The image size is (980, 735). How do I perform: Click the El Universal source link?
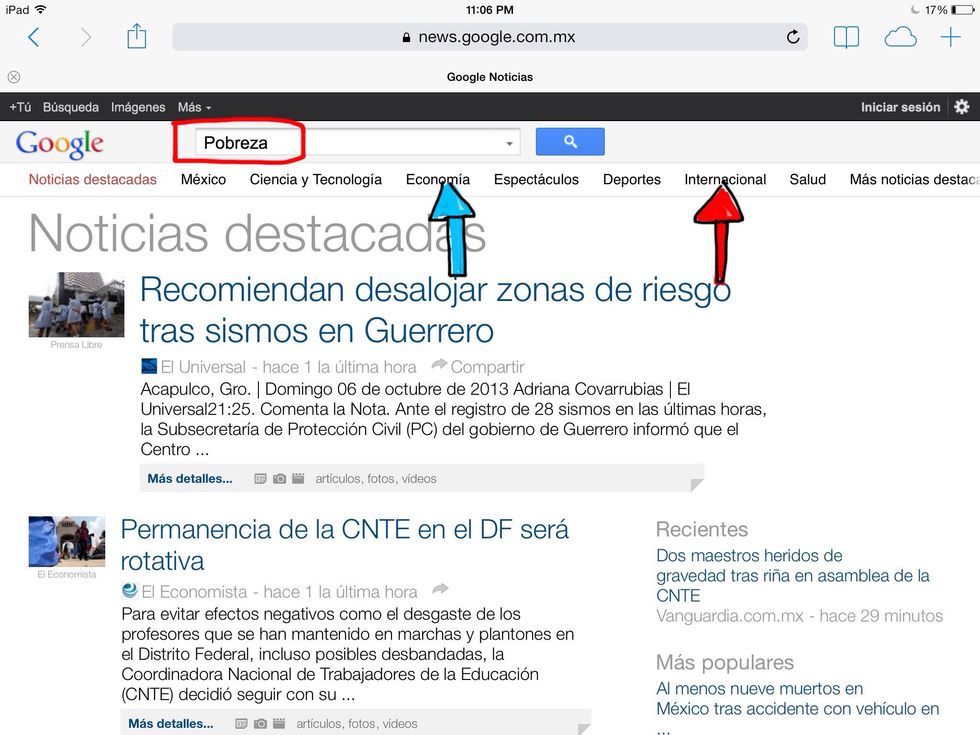click(203, 367)
